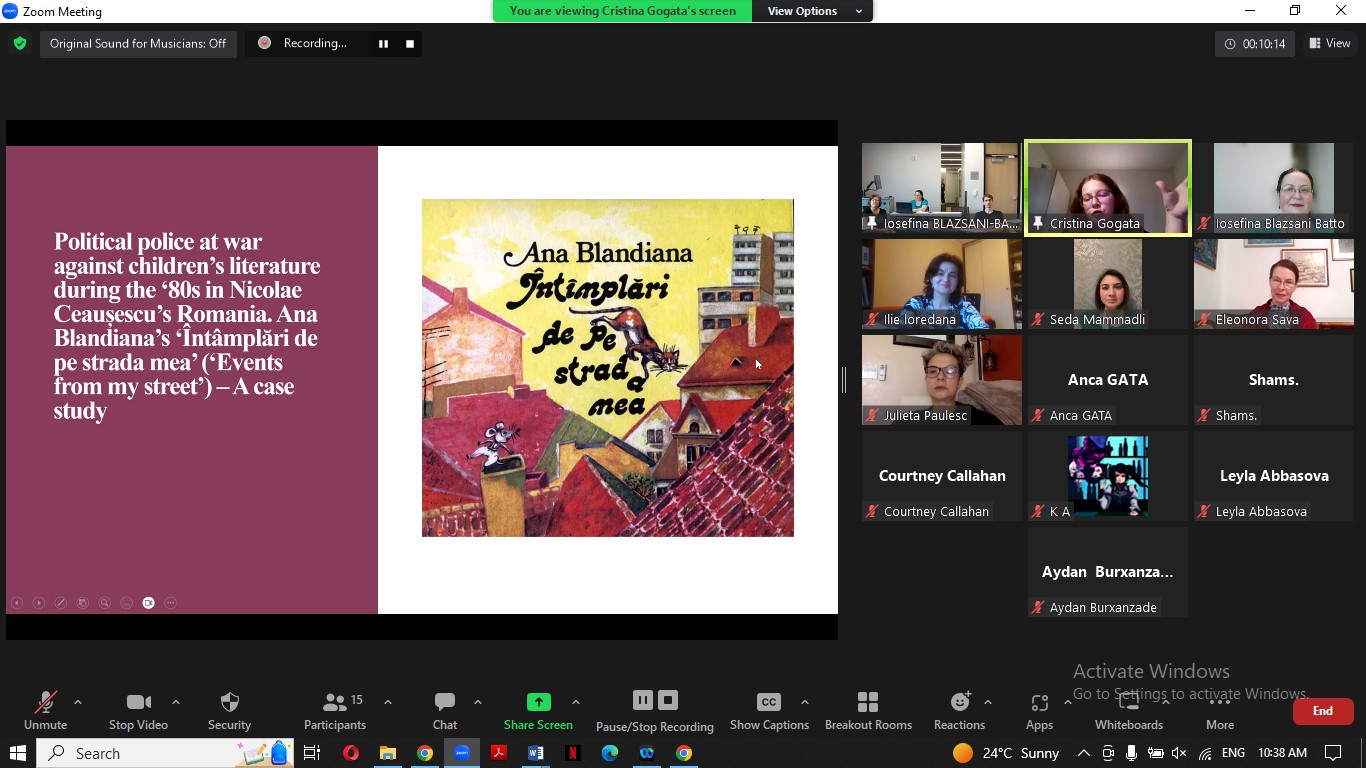Open the Reactions menu
The image size is (1366, 768).
[x=959, y=711]
